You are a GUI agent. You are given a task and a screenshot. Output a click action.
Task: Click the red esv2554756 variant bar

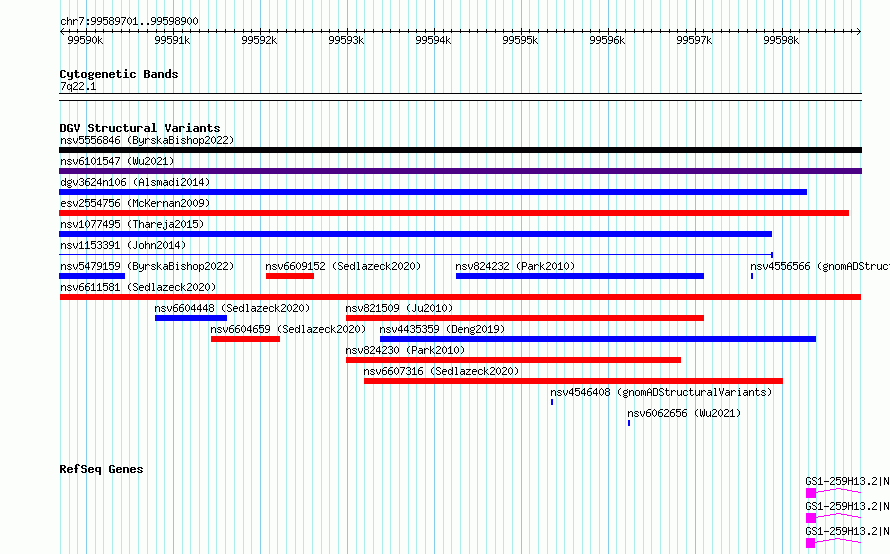454,213
